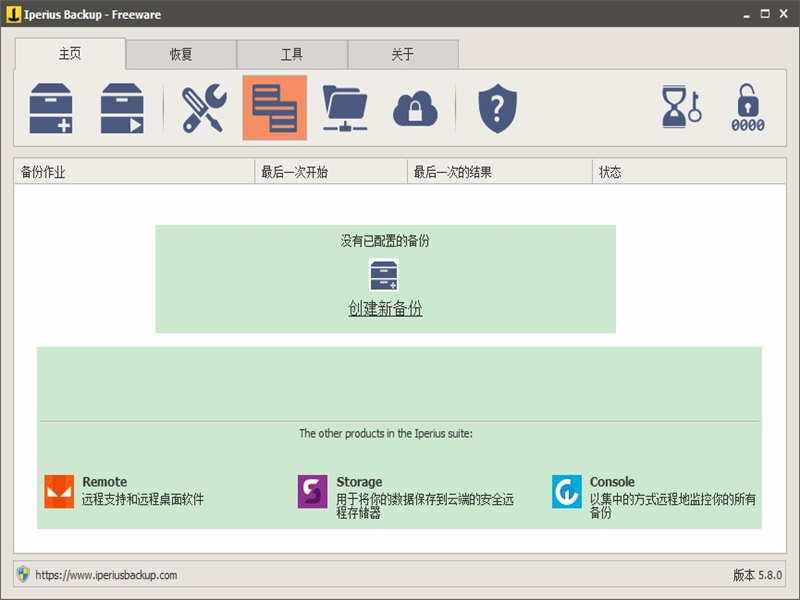Click the hourglass and key license icon

pos(681,107)
